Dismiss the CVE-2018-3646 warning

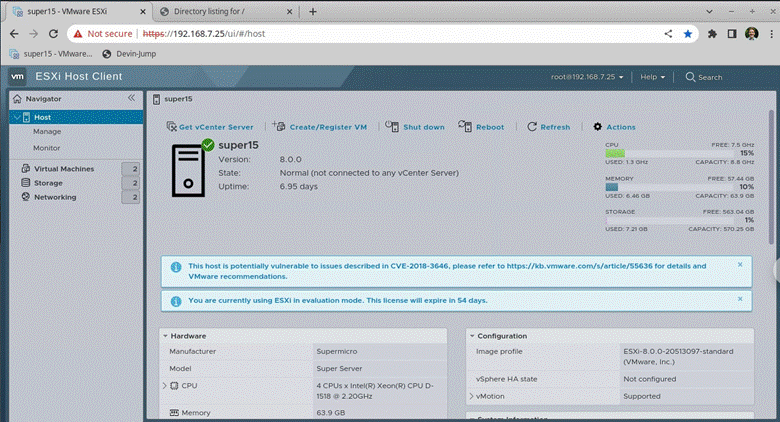[740, 265]
